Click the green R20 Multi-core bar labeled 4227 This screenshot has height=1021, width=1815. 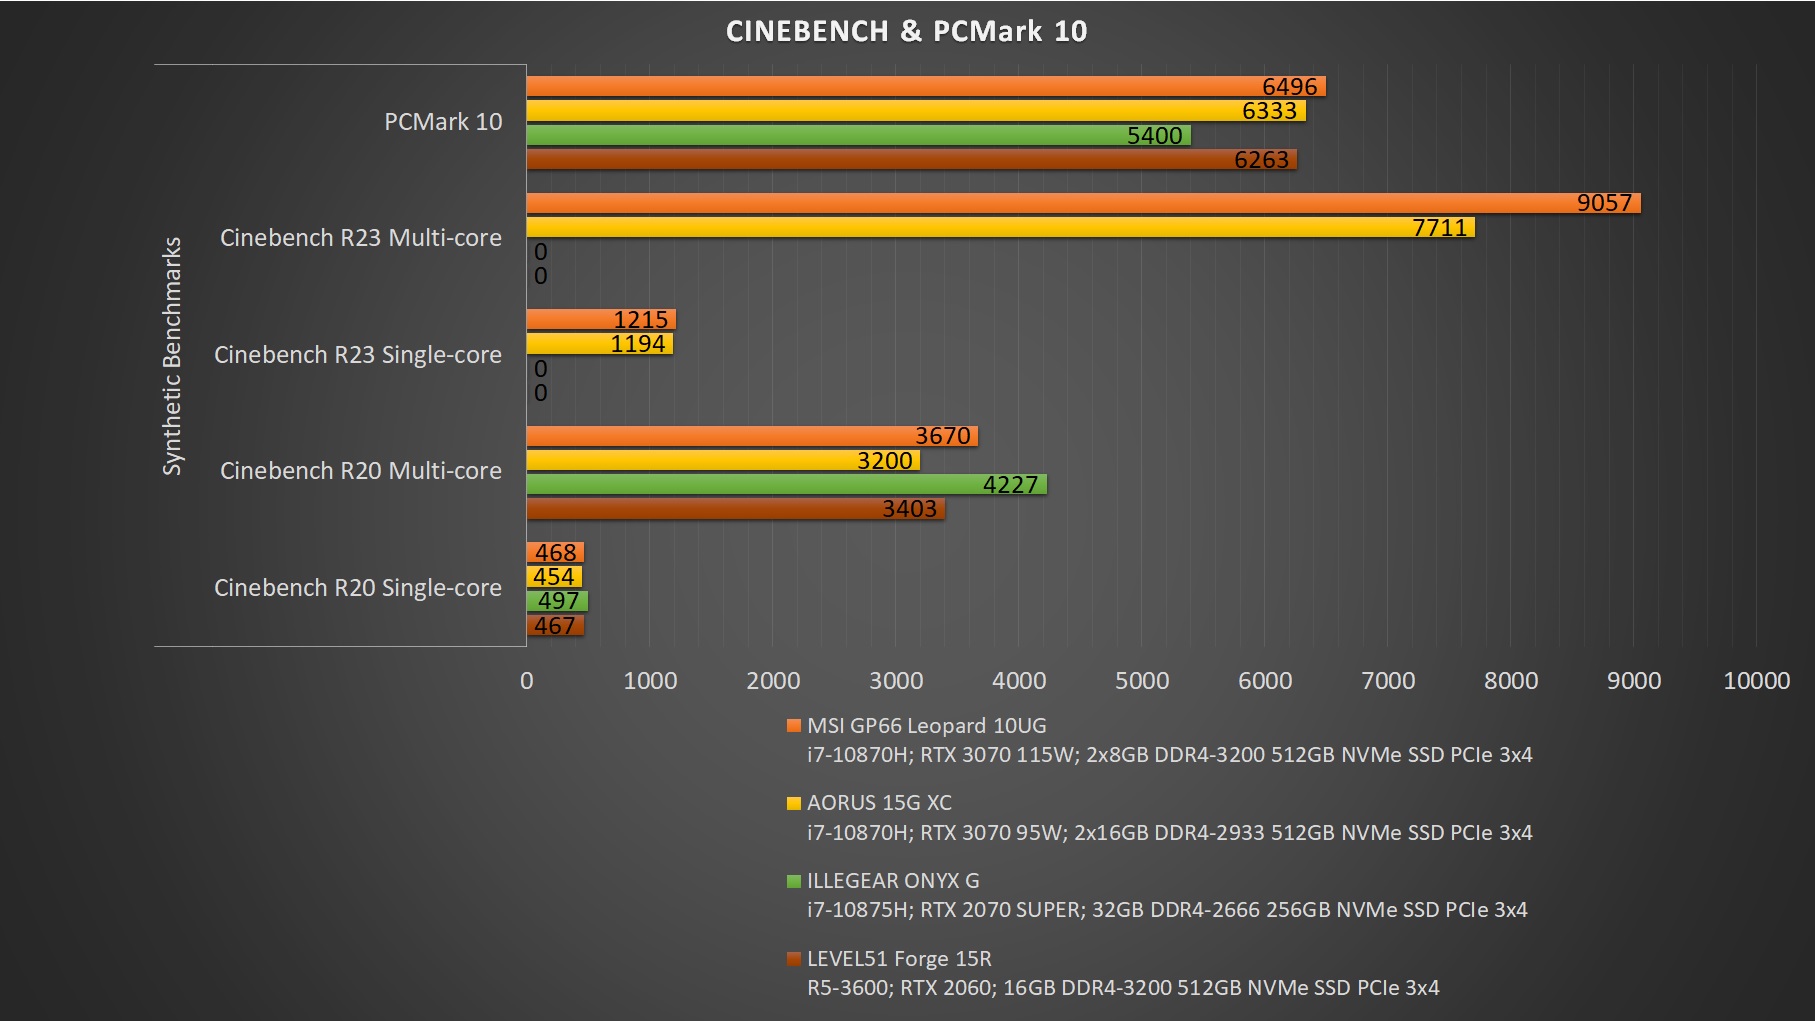coord(787,485)
